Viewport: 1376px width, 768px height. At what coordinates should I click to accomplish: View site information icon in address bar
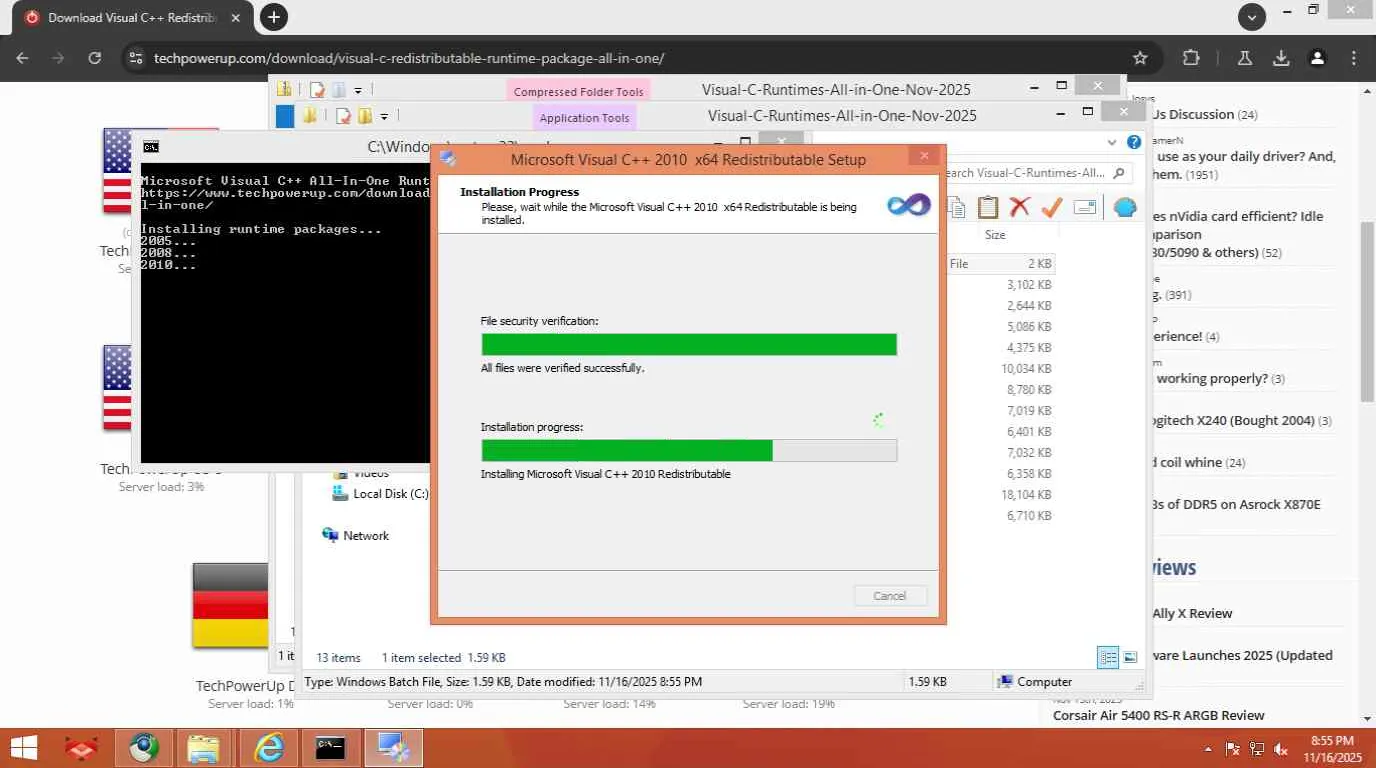point(136,58)
